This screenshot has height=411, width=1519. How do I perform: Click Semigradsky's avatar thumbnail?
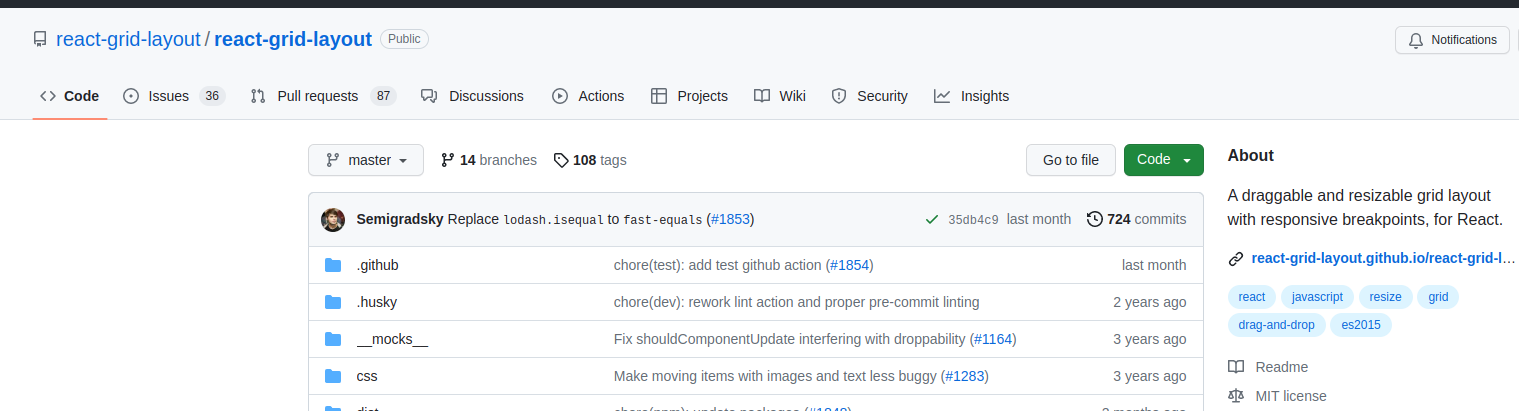point(333,219)
